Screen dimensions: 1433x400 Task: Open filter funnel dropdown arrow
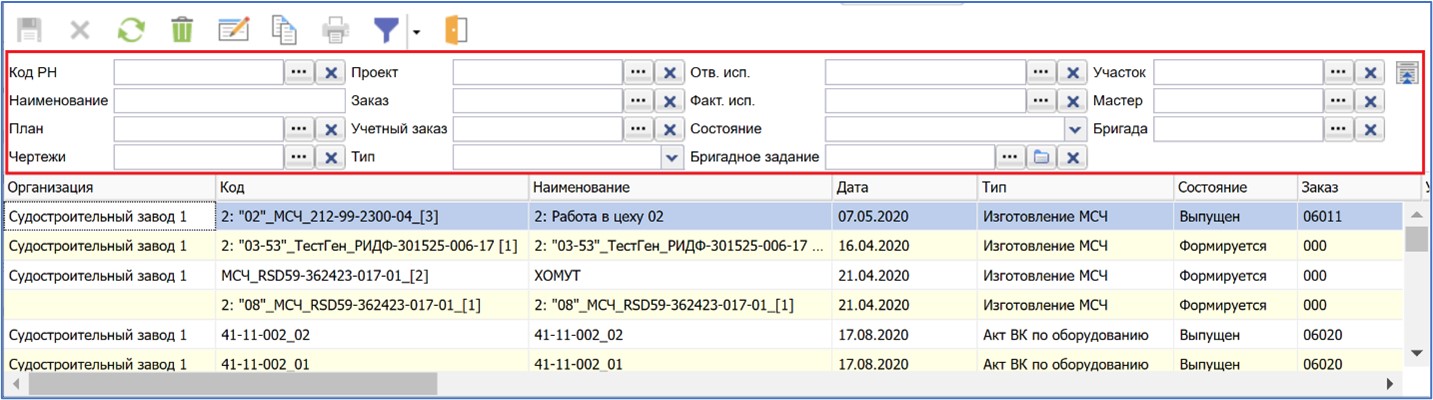(x=416, y=32)
